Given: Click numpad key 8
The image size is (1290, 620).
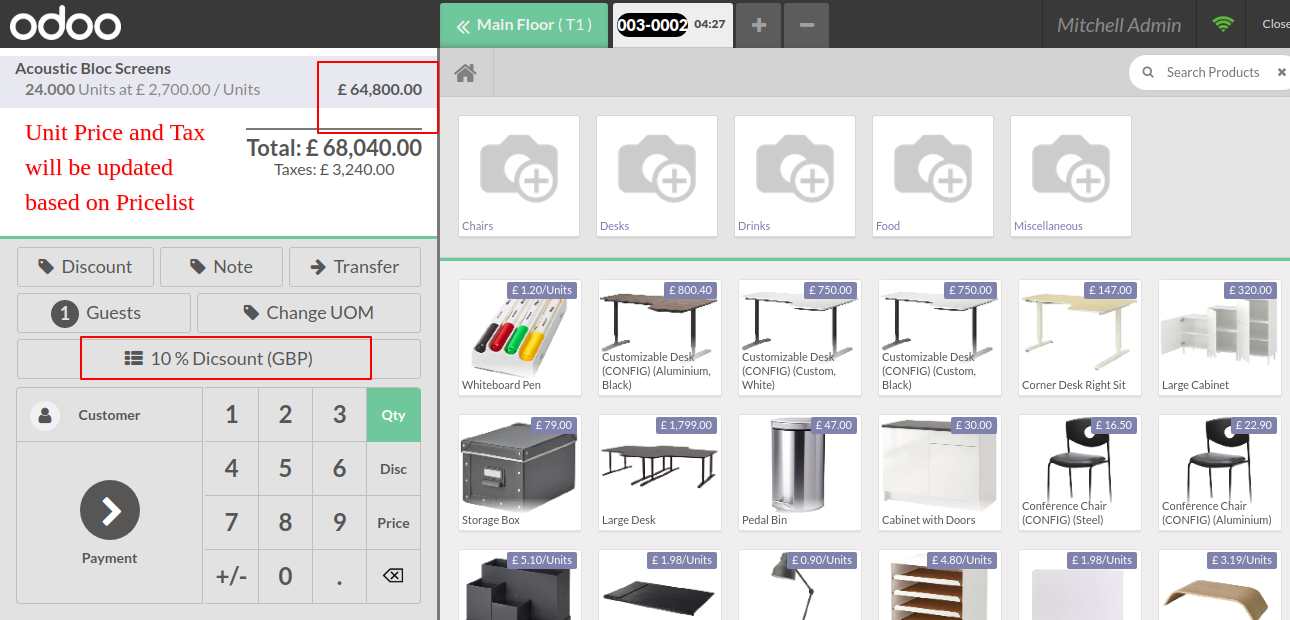Looking at the screenshot, I should coord(285,522).
